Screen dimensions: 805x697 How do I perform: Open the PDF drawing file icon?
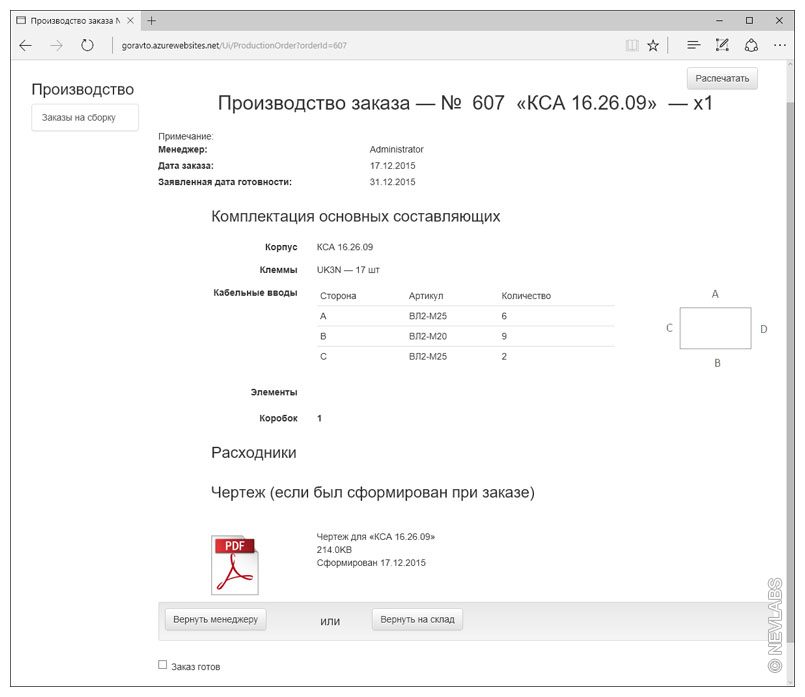click(234, 565)
